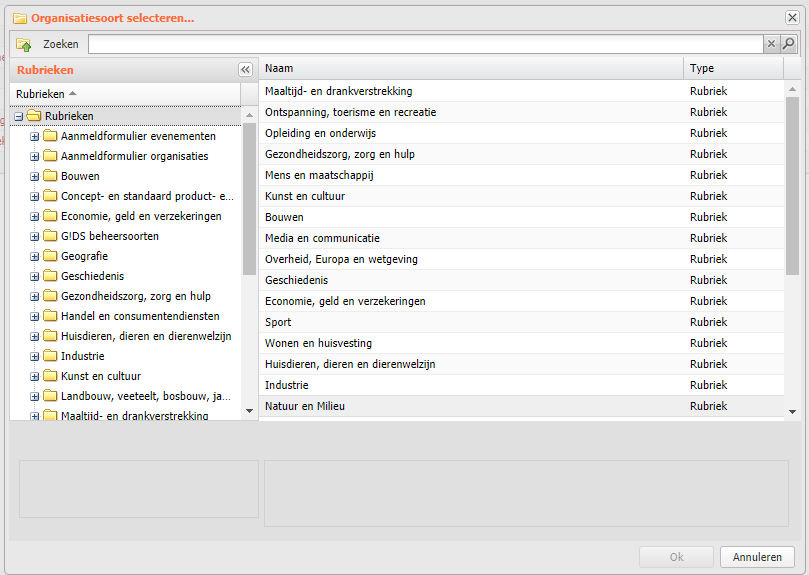Expand the Kunst en cultuur node
Viewport: 809px width, 575px height.
(35, 377)
